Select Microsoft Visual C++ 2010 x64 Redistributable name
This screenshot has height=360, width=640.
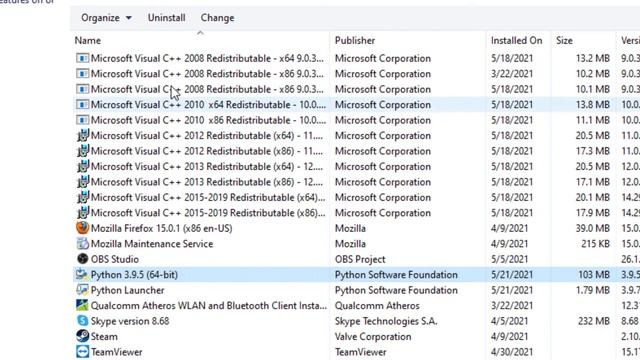pyautogui.click(x=209, y=105)
